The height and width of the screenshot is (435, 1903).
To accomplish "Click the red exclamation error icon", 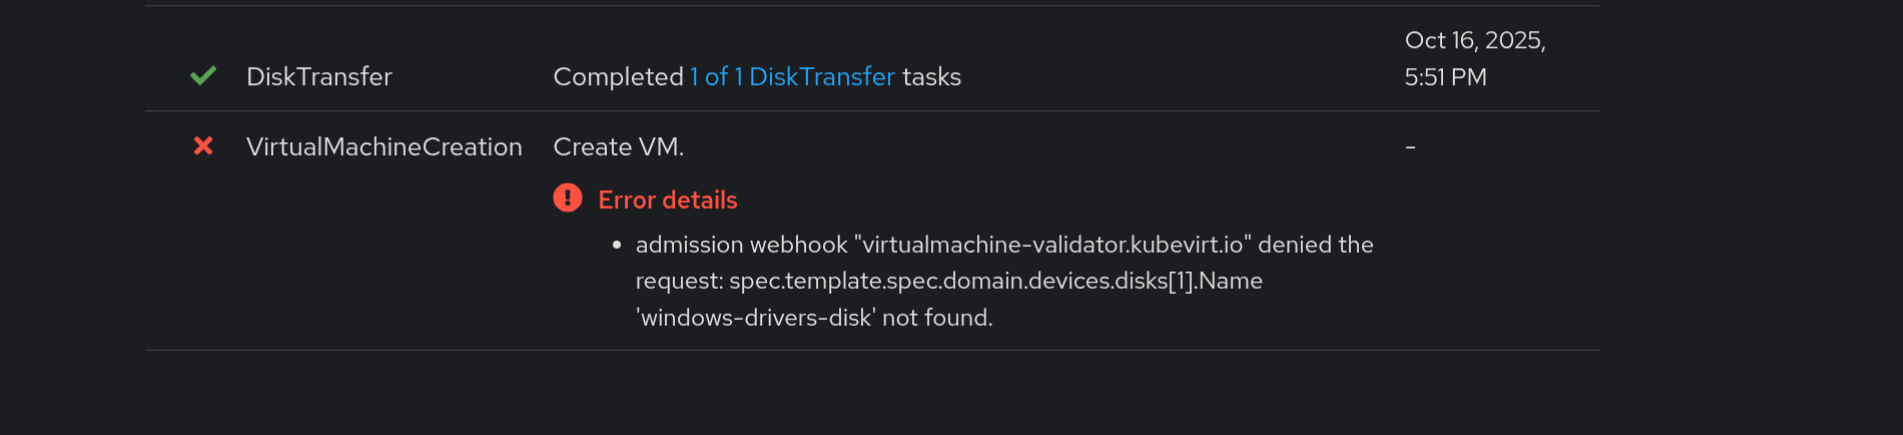I will click(x=567, y=198).
